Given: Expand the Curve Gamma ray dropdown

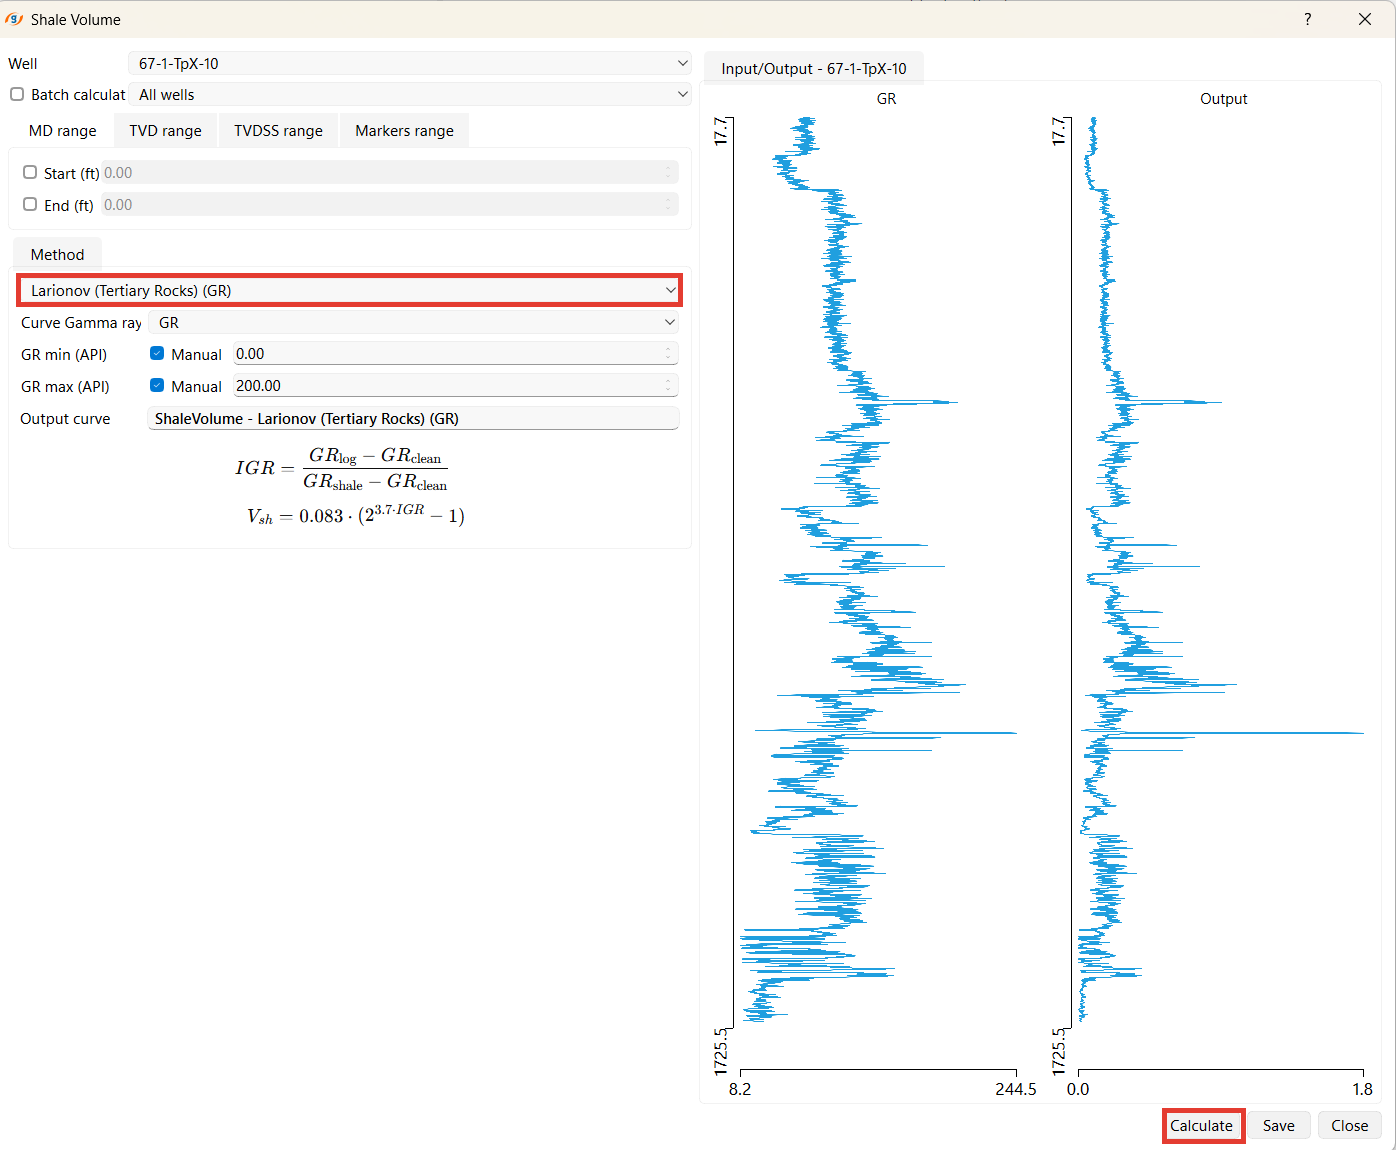Looking at the screenshot, I should pyautogui.click(x=413, y=322).
